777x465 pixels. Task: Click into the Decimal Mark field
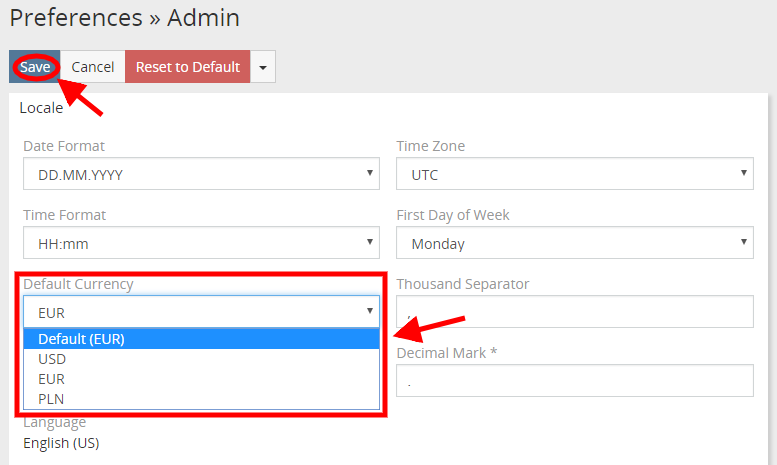[x=575, y=380]
